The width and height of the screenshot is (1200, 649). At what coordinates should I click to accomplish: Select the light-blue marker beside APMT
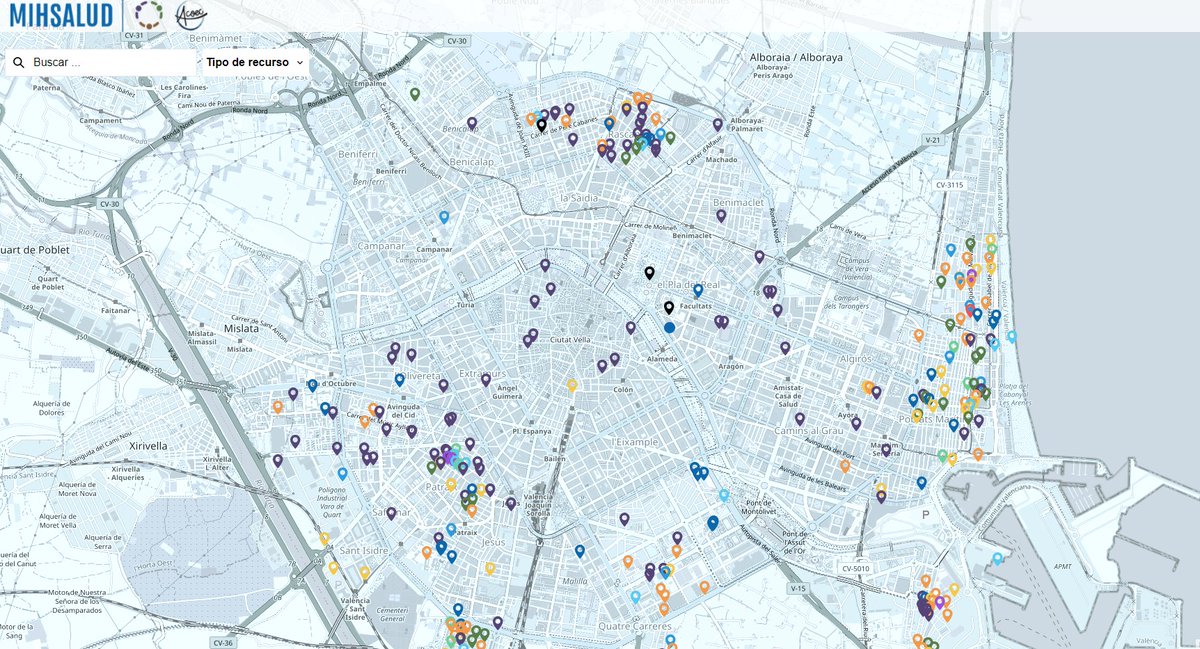point(997,558)
